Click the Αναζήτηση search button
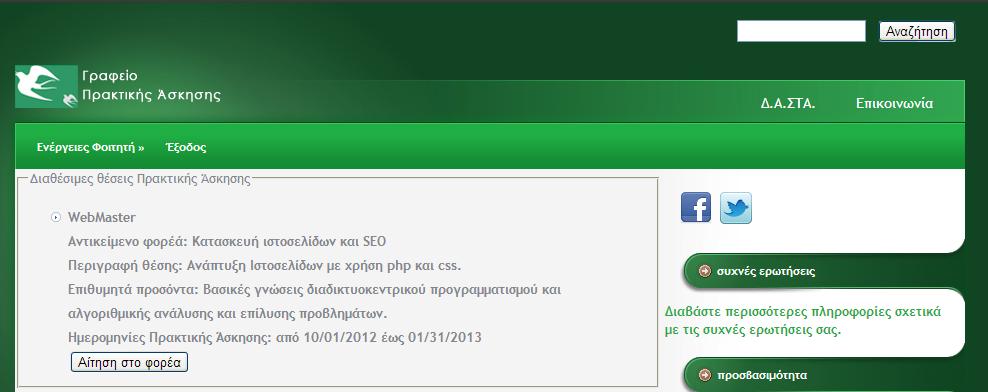The width and height of the screenshot is (988, 392). click(917, 32)
